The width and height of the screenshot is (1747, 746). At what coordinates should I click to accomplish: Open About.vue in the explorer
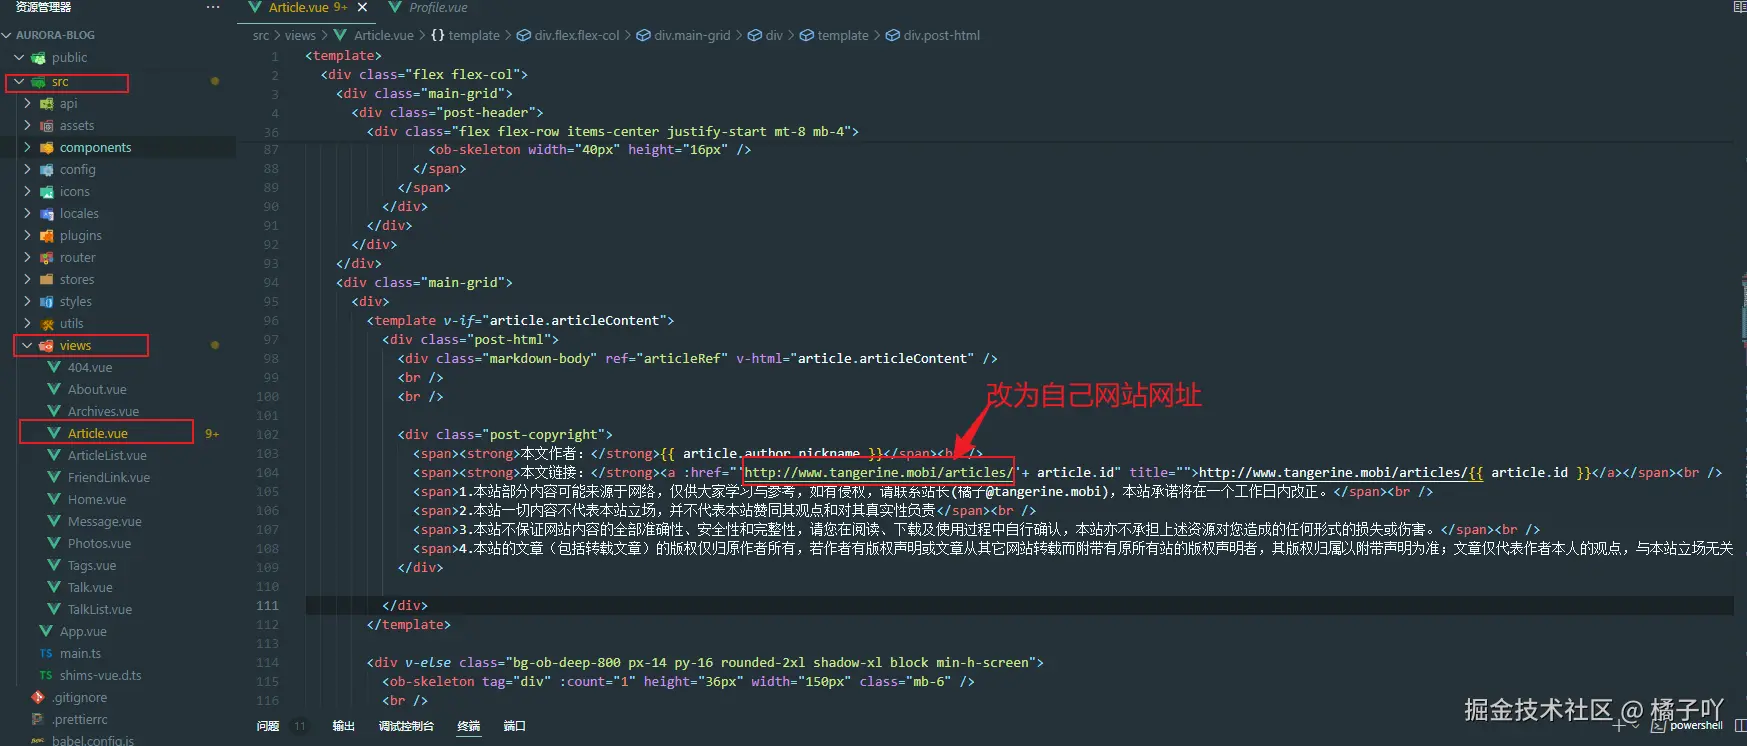click(x=97, y=389)
